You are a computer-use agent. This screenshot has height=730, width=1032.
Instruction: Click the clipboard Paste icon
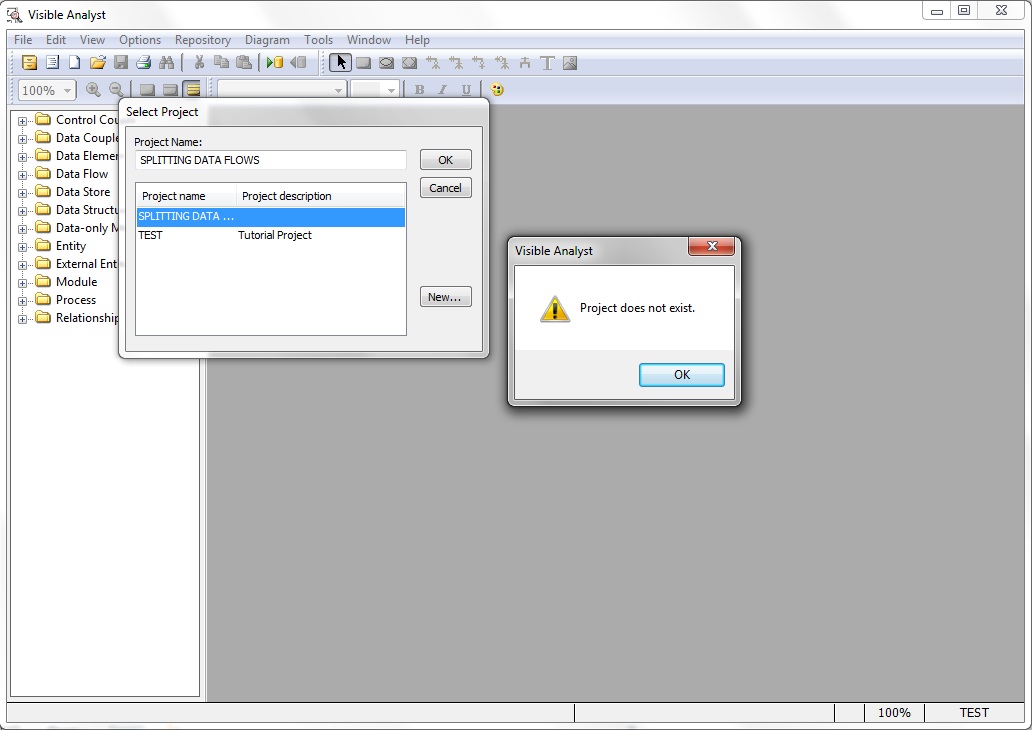(244, 63)
